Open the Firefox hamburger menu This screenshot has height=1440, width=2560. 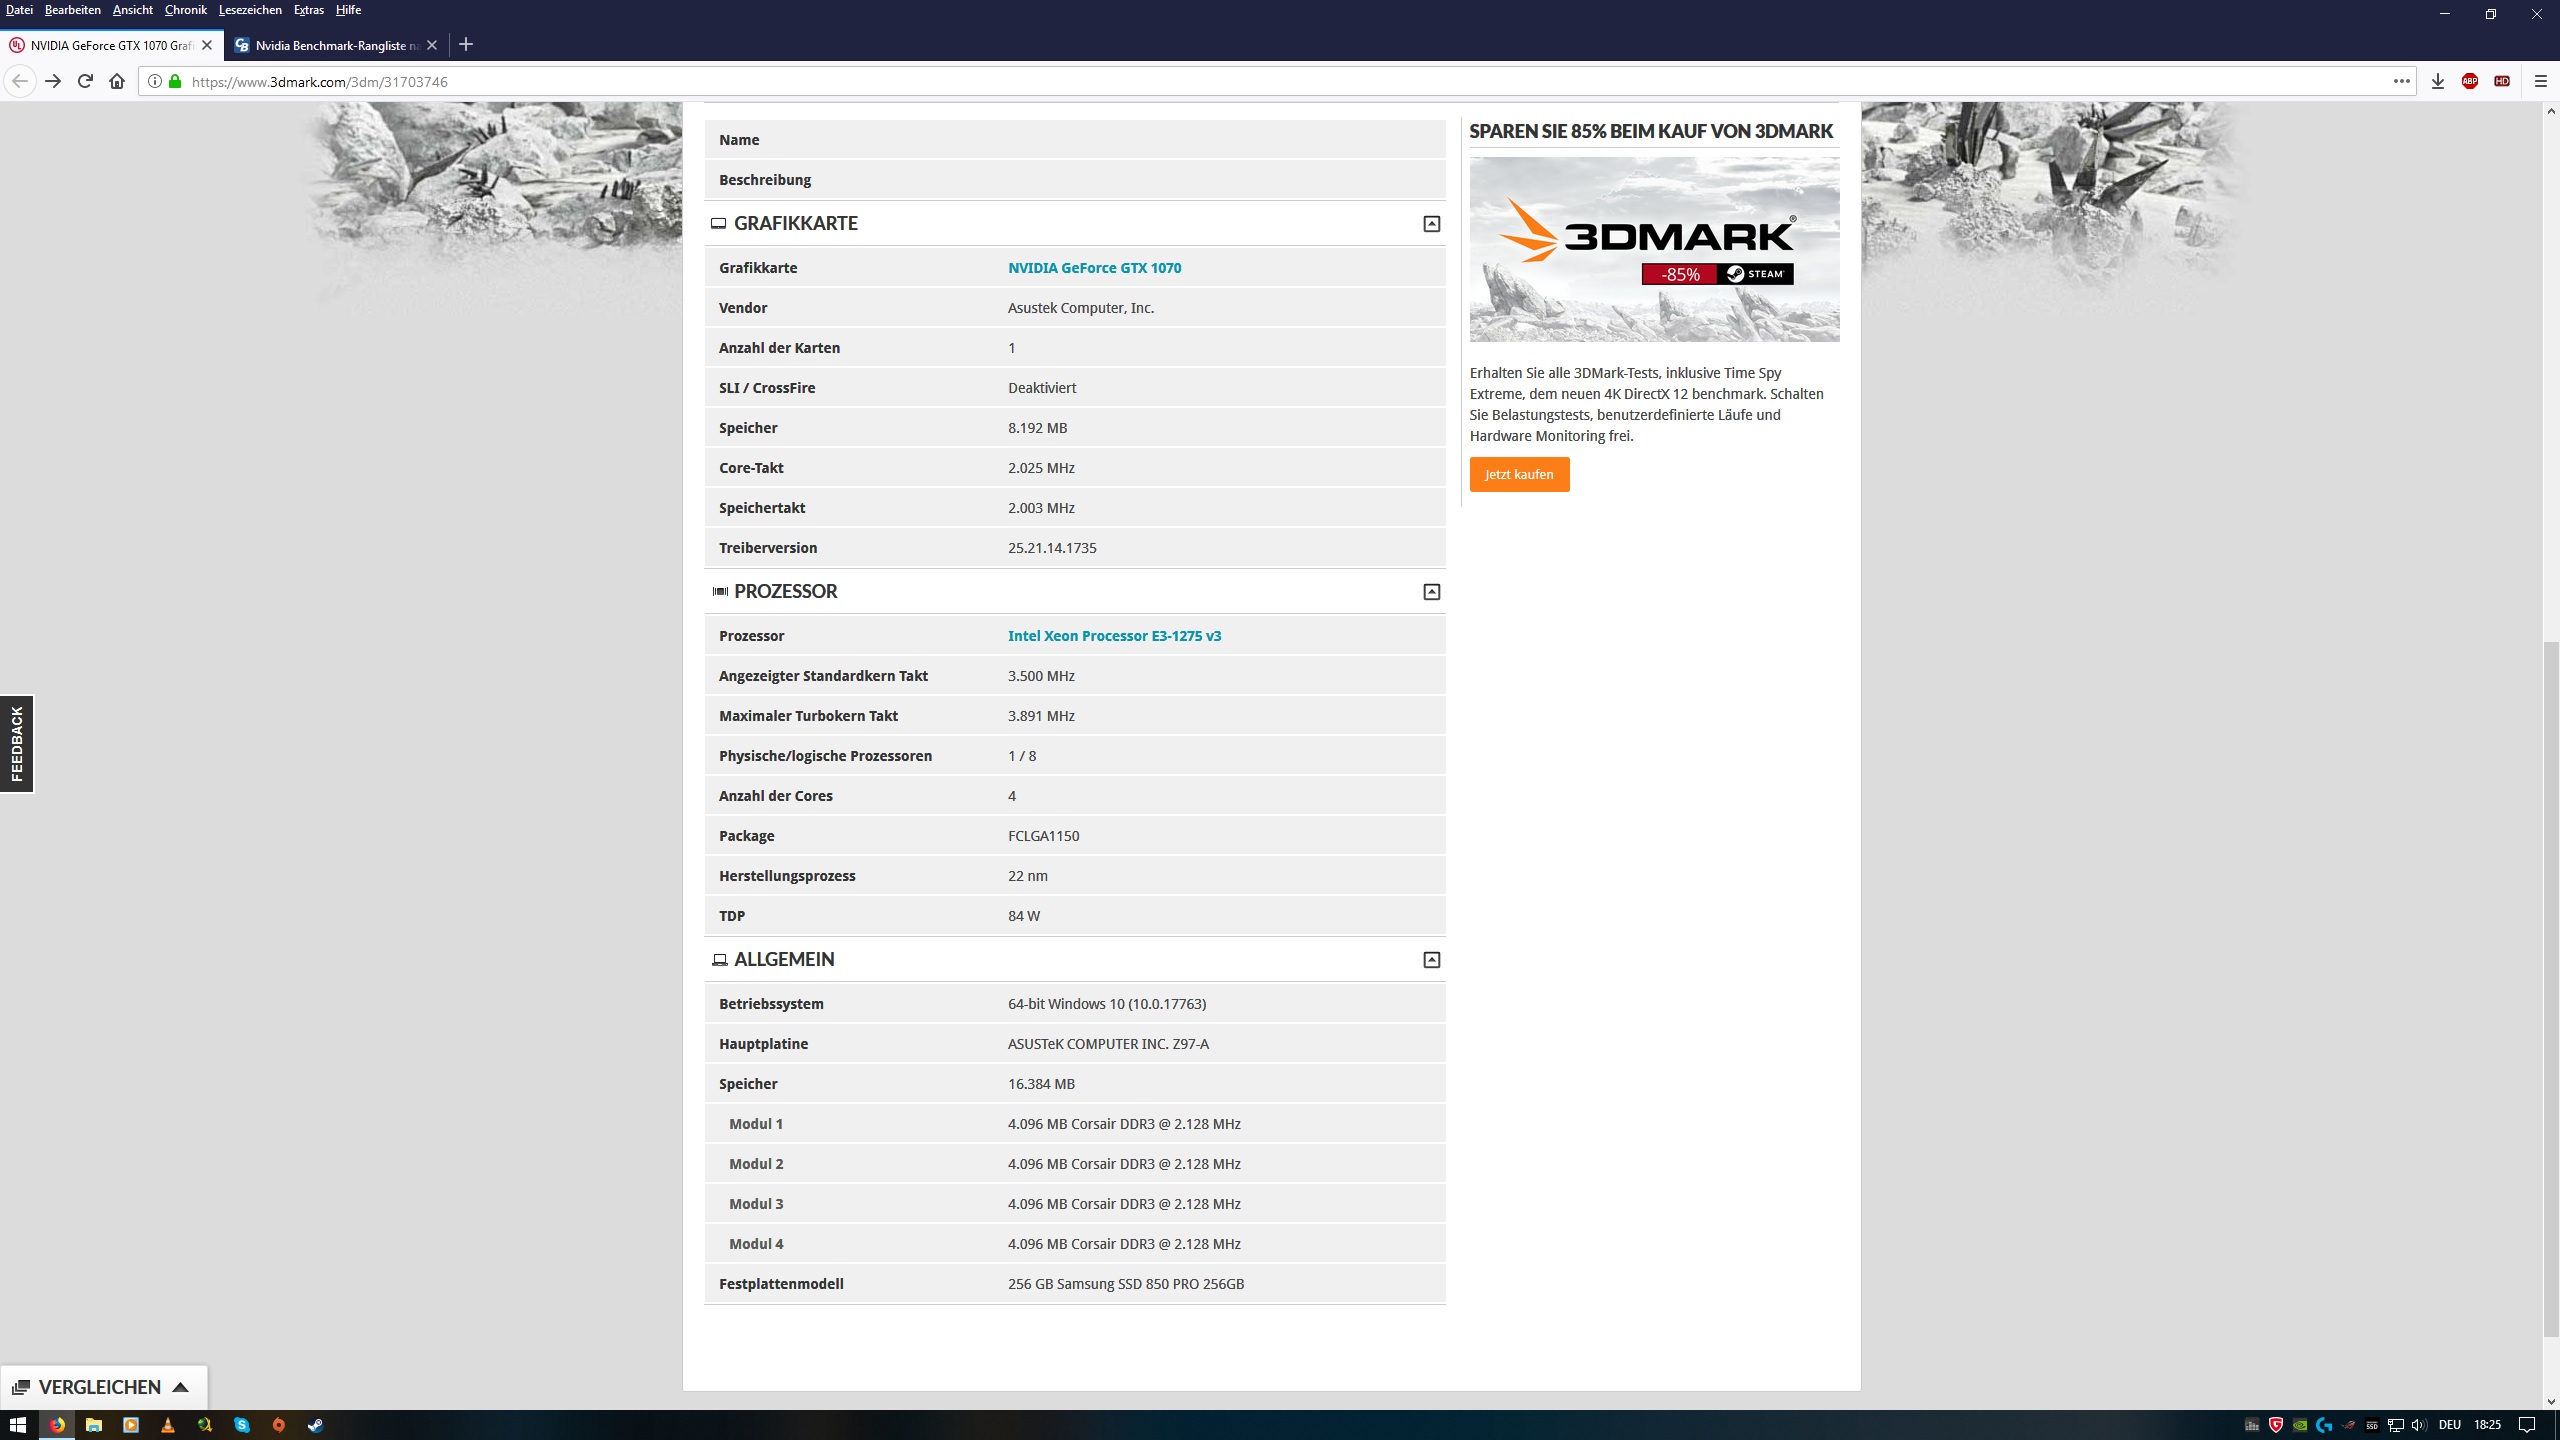[2540, 81]
